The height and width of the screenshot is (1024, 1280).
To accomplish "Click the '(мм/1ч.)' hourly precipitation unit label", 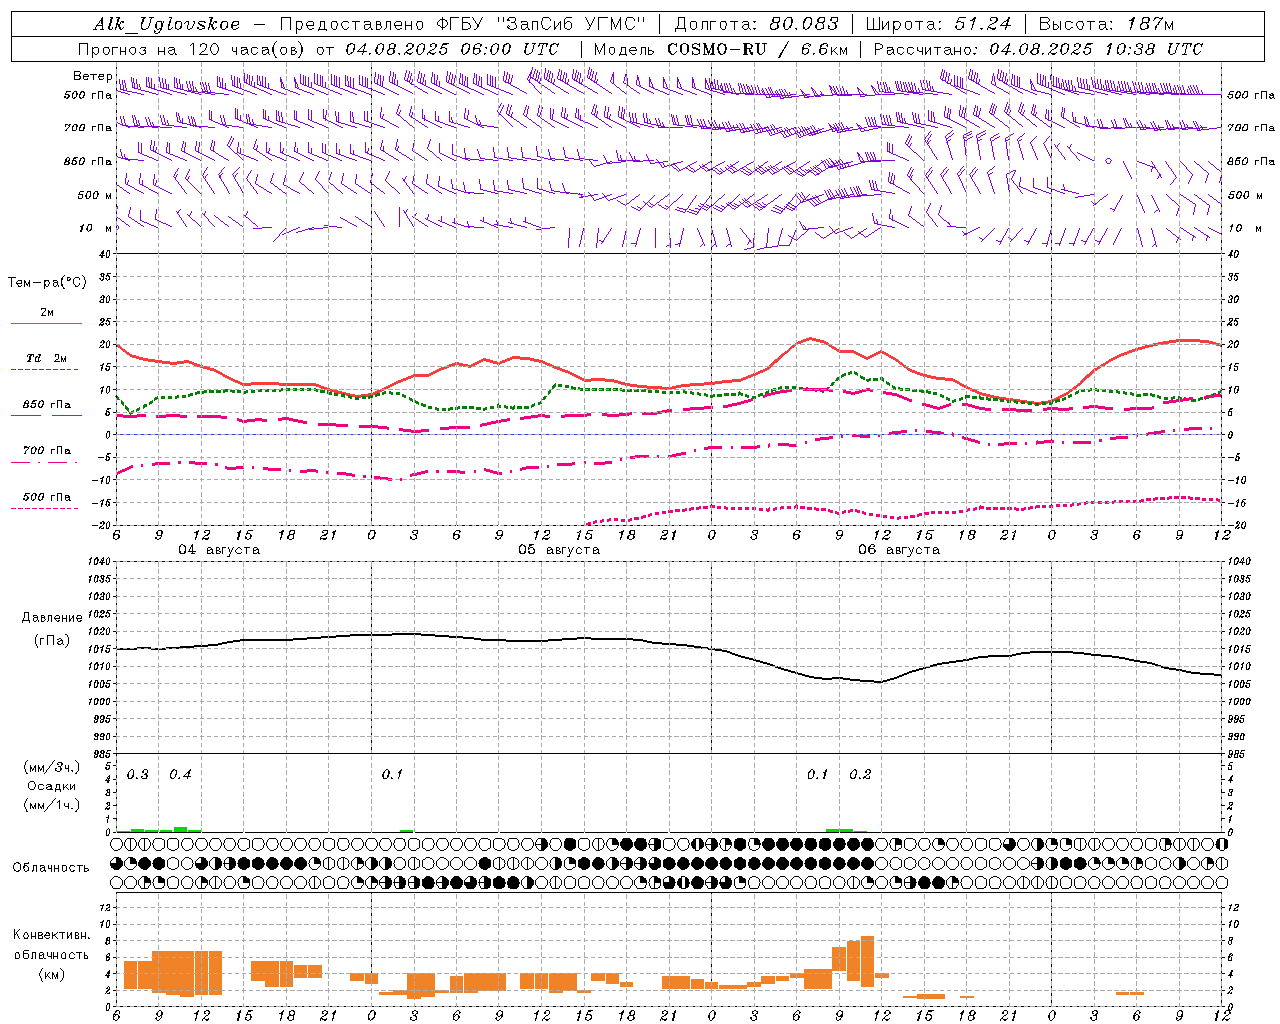I will [x=52, y=804].
